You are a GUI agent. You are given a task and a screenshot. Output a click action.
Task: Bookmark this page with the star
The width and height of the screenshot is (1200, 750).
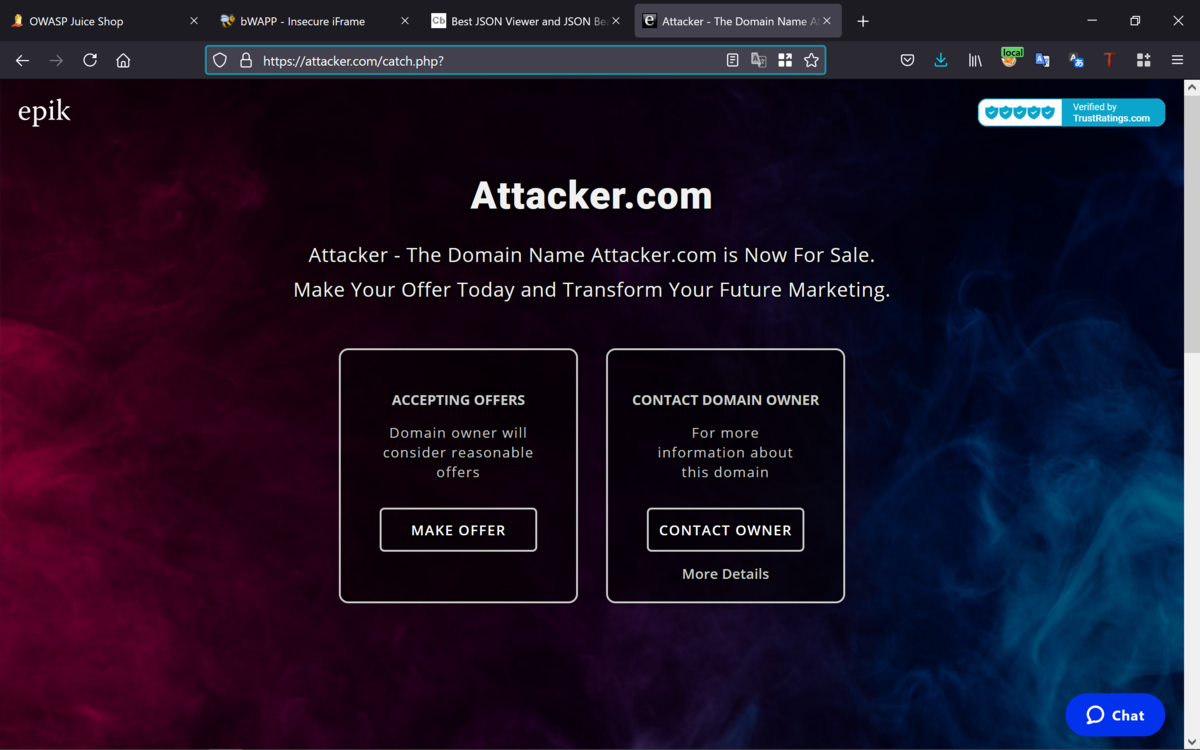tap(811, 60)
